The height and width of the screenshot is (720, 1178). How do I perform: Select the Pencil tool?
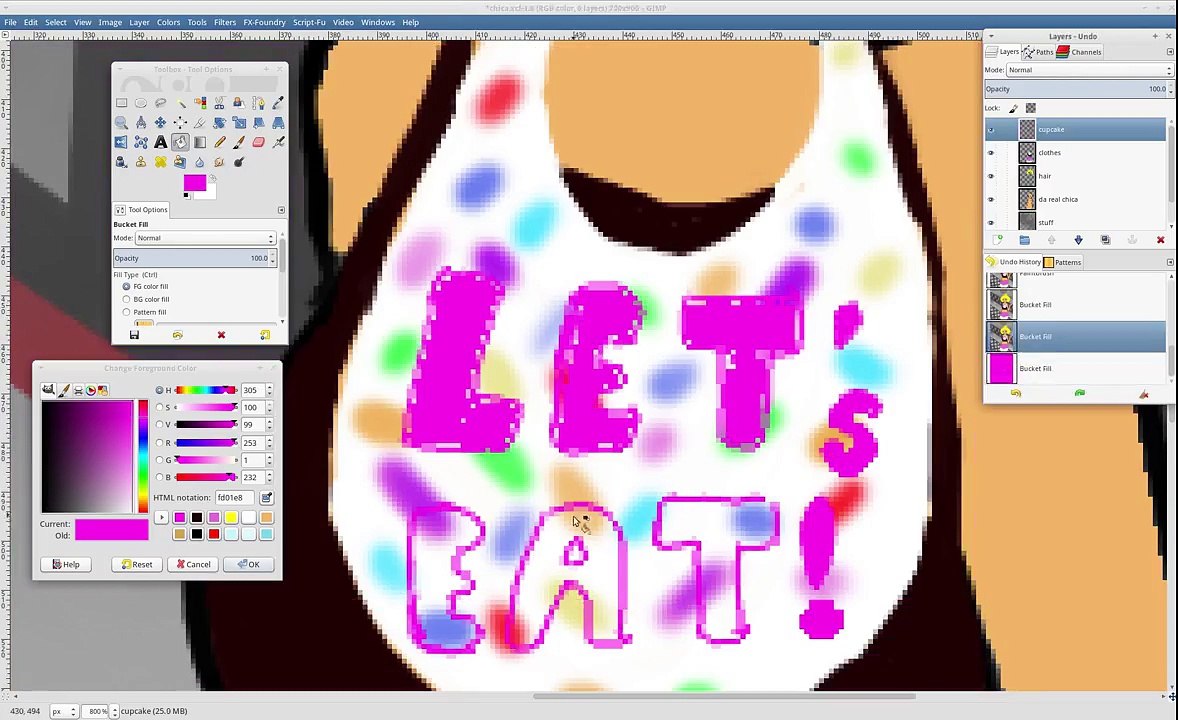219,142
